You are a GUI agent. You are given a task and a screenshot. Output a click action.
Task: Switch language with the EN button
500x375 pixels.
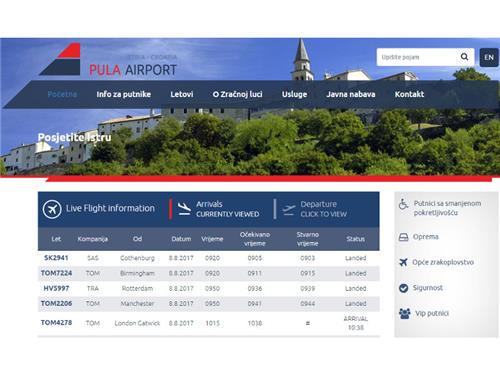(489, 57)
